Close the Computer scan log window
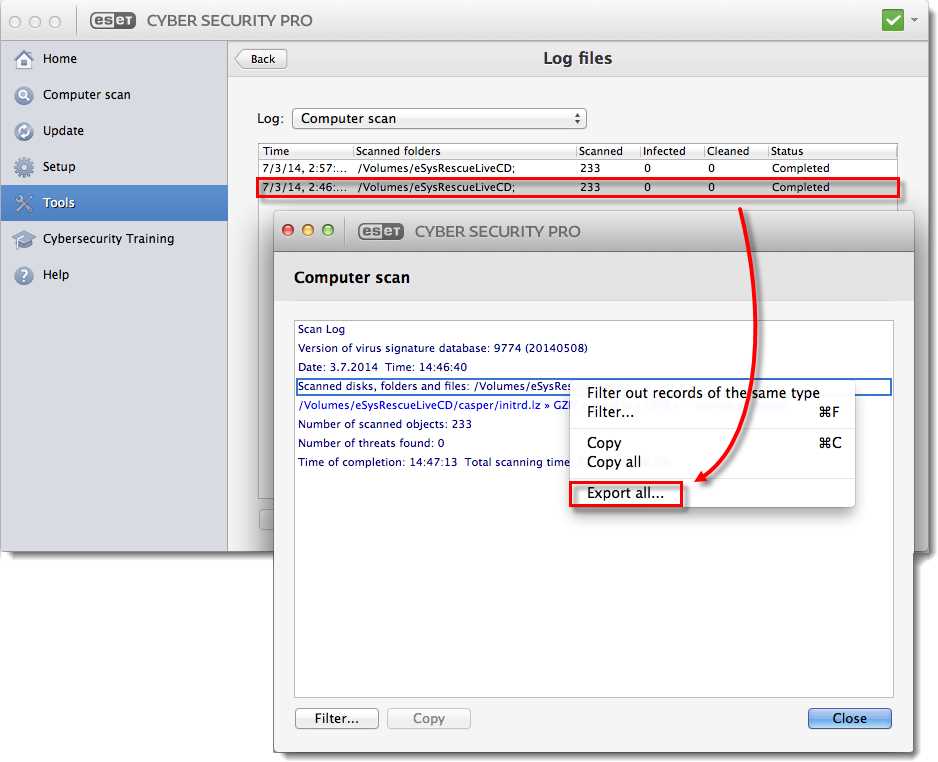938x762 pixels. click(849, 718)
